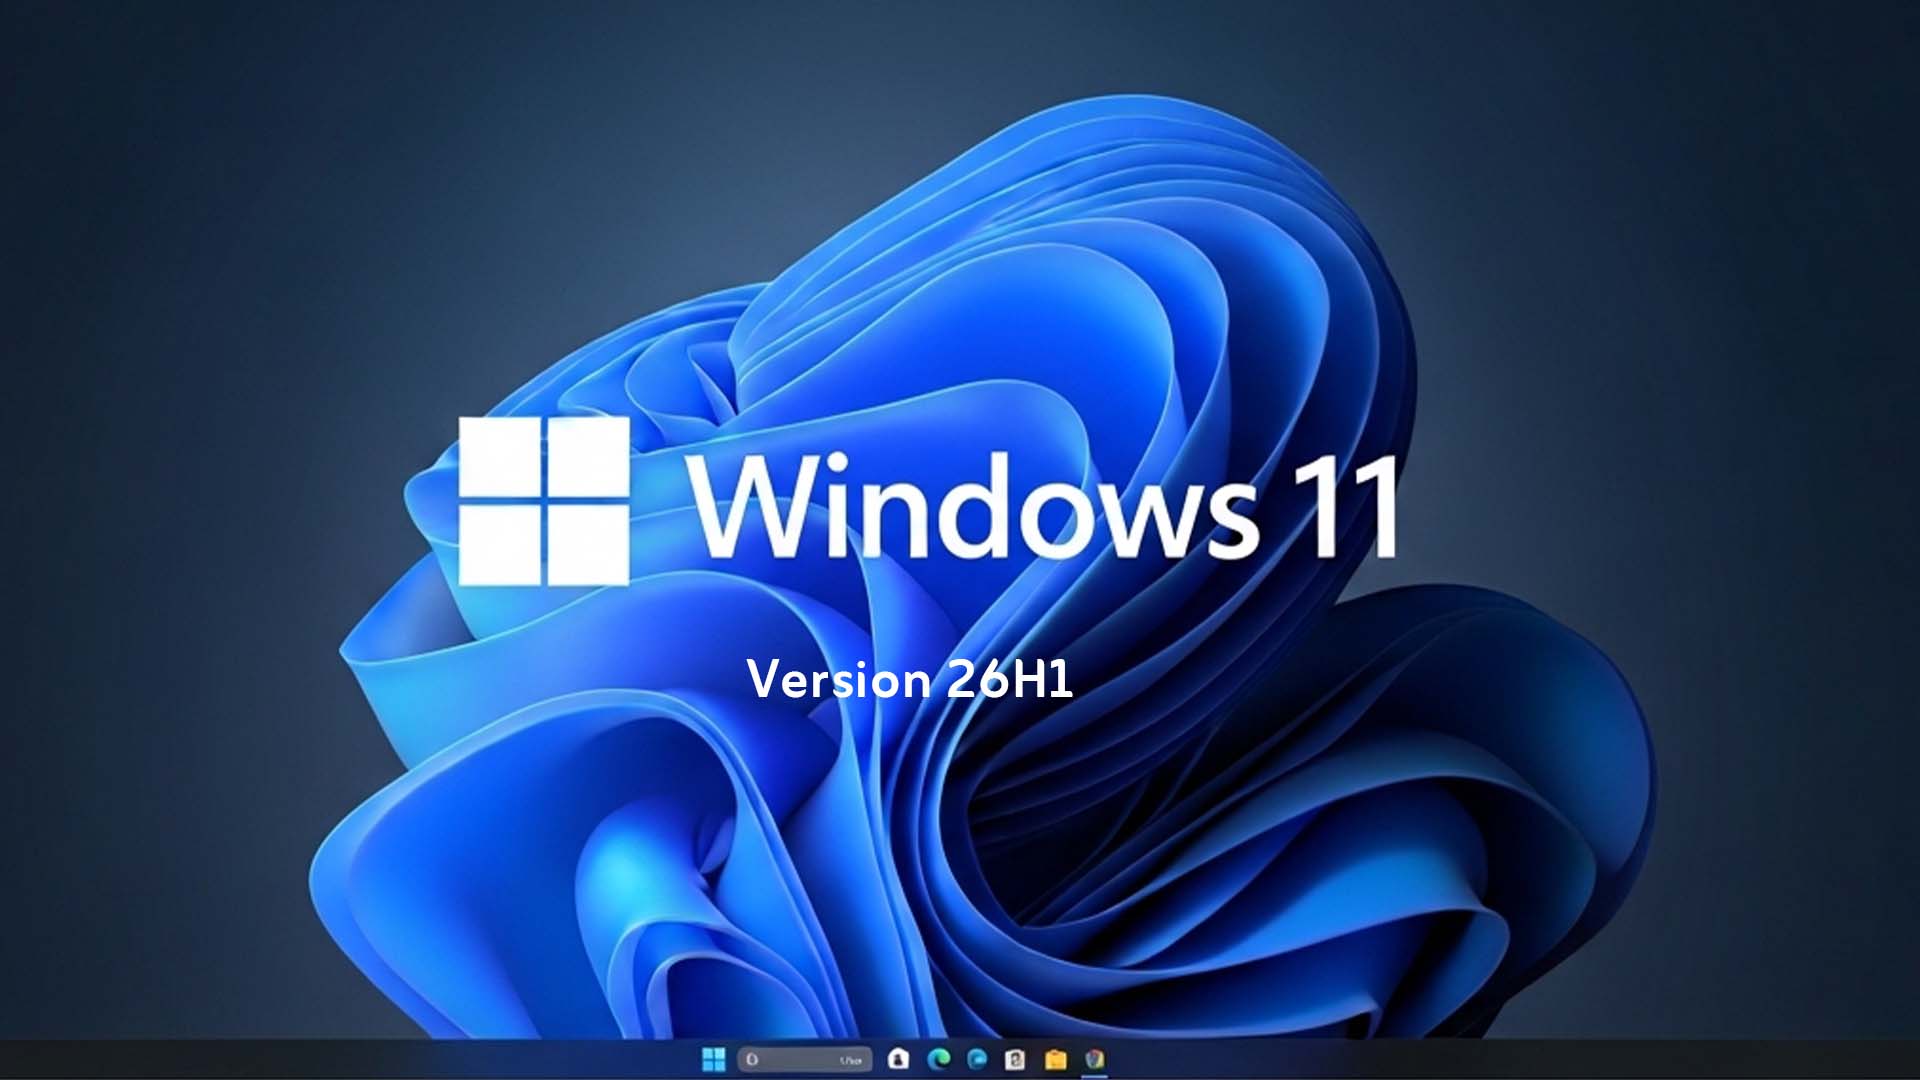Click the colorful shield icon on the taskbar
Image resolution: width=1920 pixels, height=1080 pixels.
point(1095,1058)
